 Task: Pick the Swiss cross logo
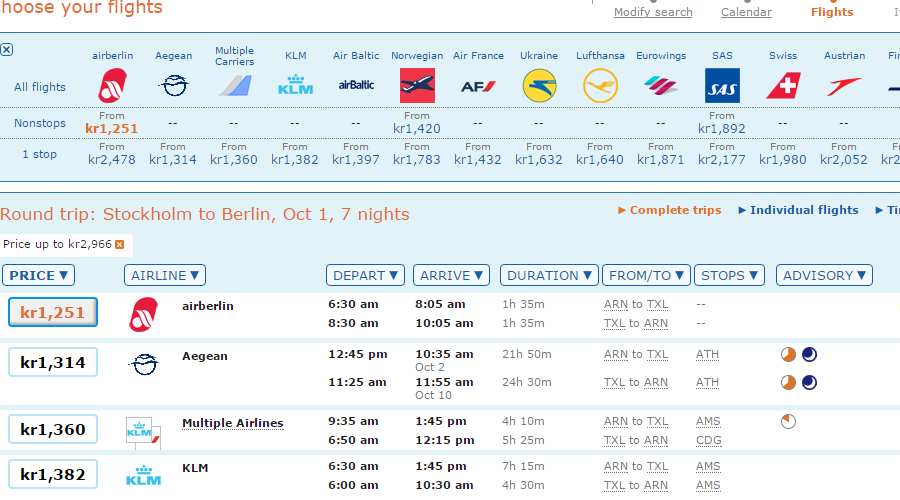pos(783,86)
